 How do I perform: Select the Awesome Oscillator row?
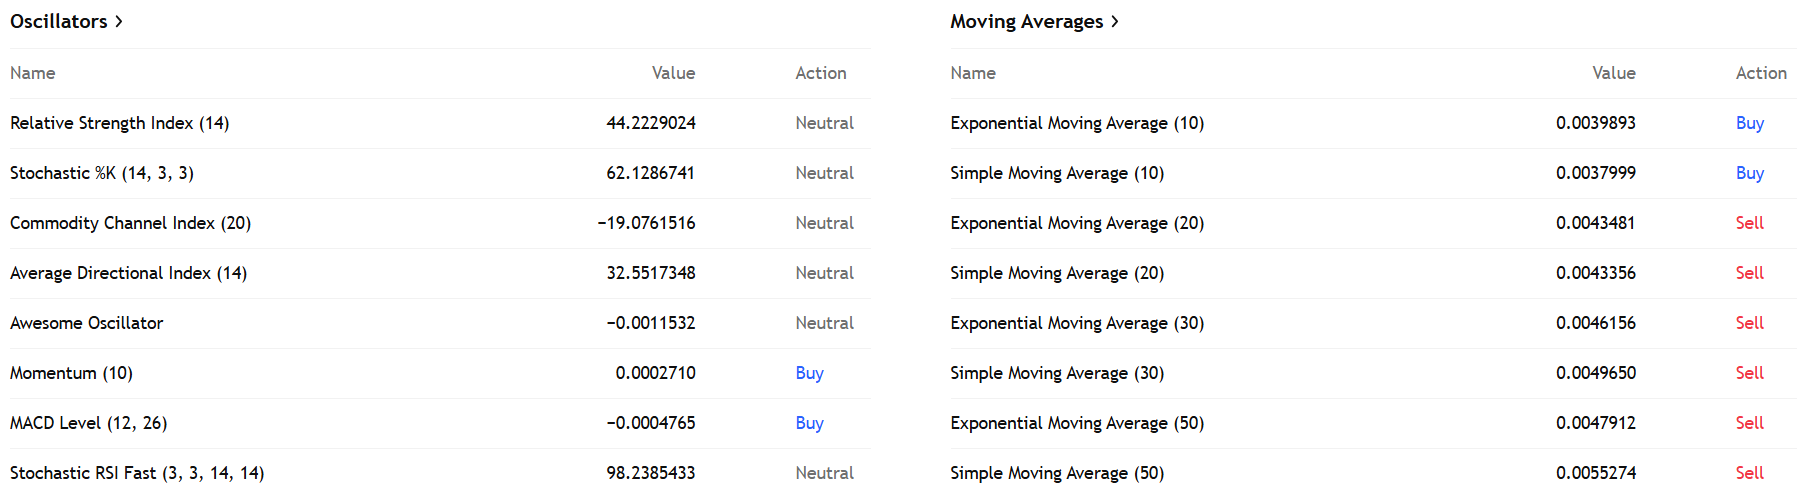[x=86, y=323]
